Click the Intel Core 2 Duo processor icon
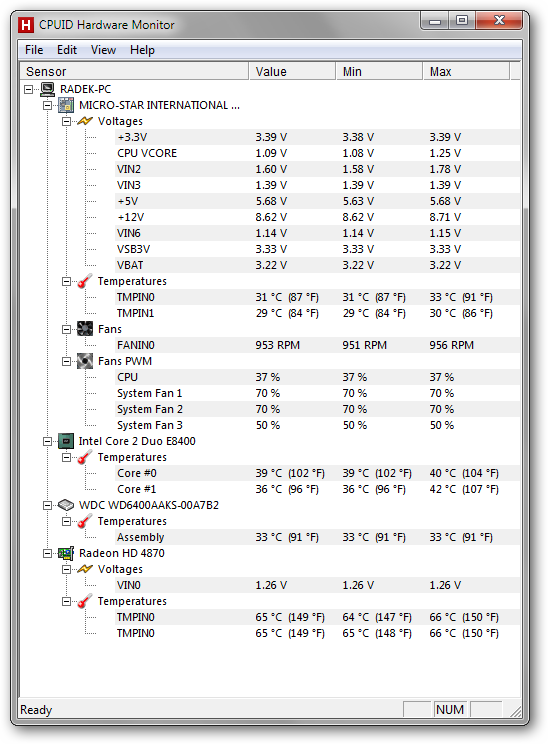The image size is (548, 744). click(x=66, y=441)
